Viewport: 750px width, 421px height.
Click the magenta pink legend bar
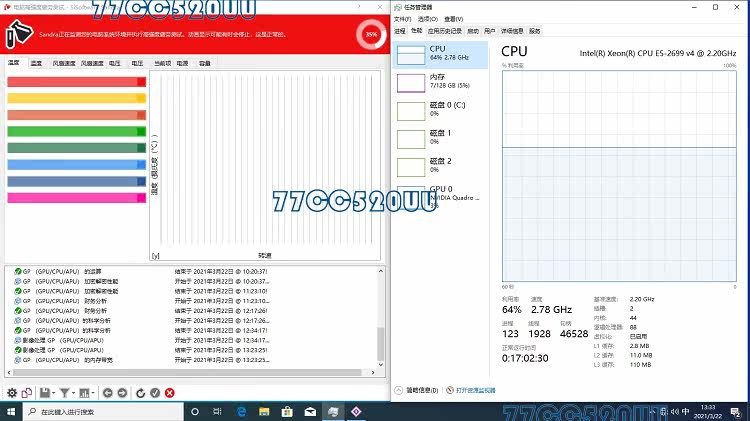point(77,198)
